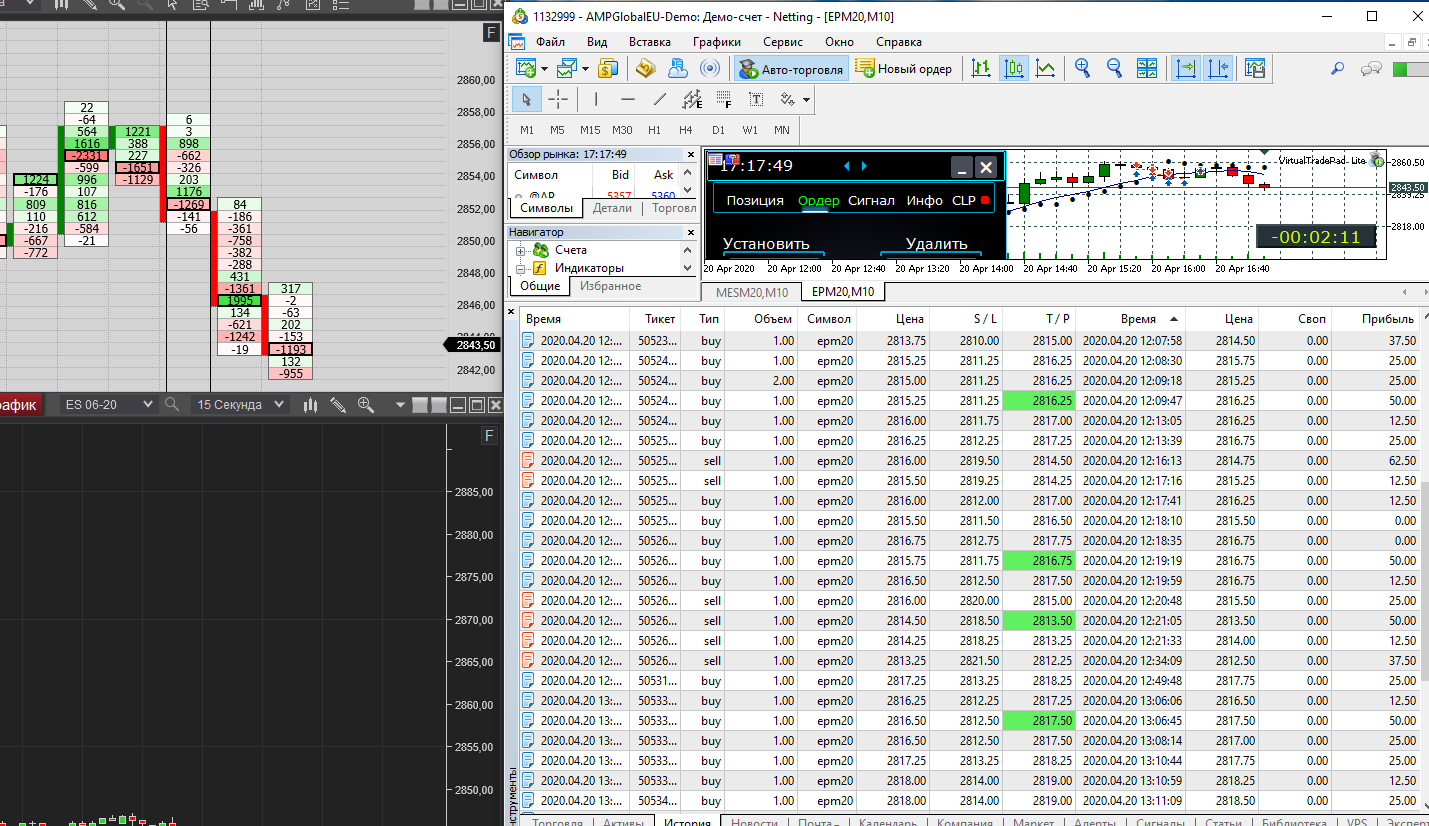Select the crosshair cursor tool
Viewport: 1429px width, 826px height.
pyautogui.click(x=558, y=99)
